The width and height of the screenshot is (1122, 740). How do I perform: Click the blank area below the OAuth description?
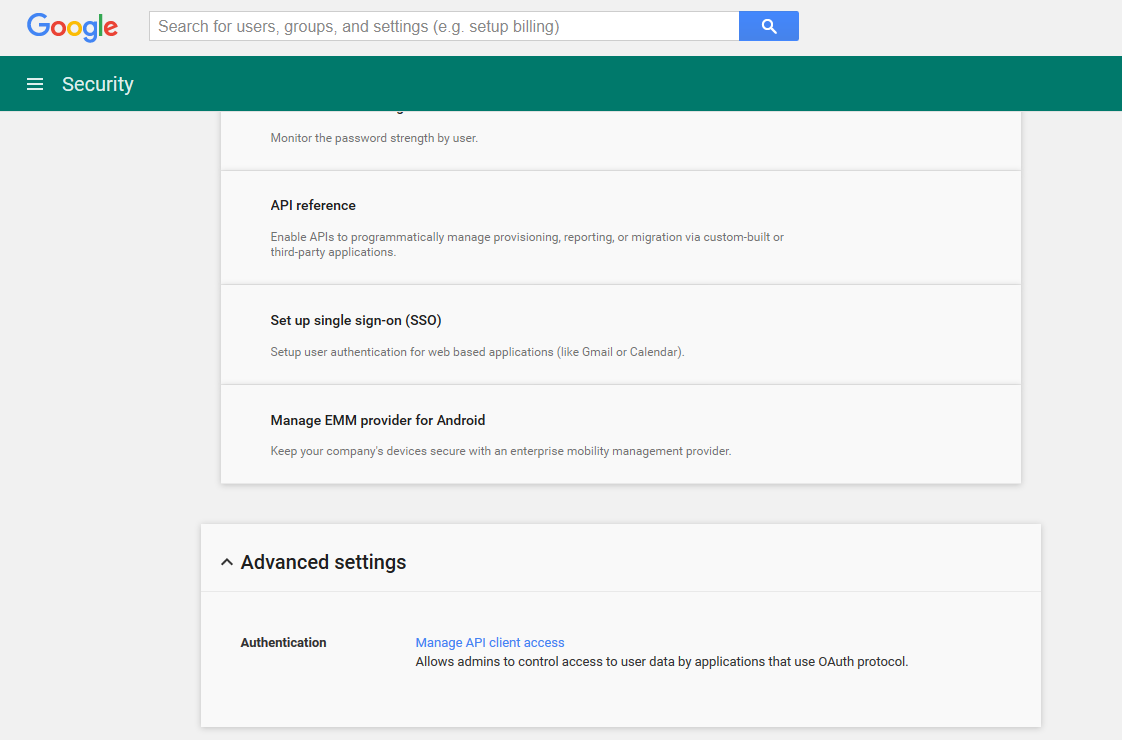point(620,700)
